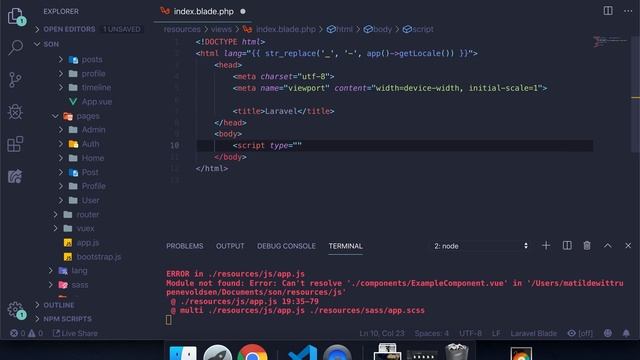The width and height of the screenshot is (640, 360).
Task: Click the split editor right icon
Action: (x=608, y=11)
